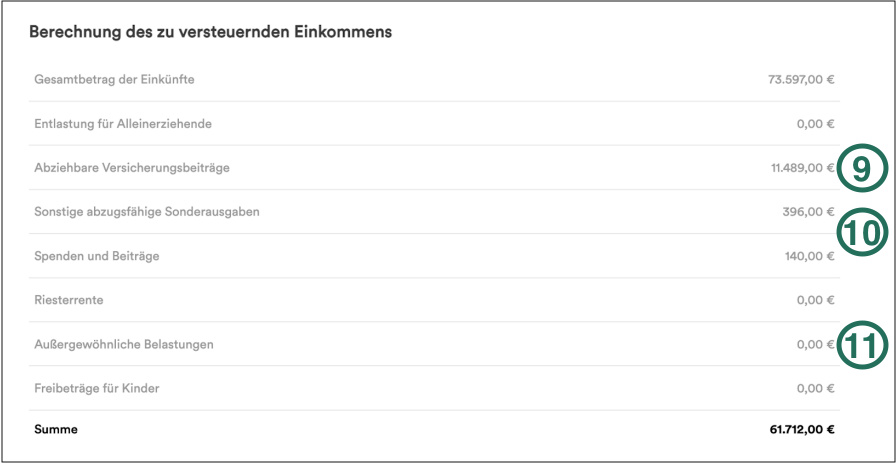The height and width of the screenshot is (464, 896).
Task: Click Freibeträge für Kinder label
Action: point(97,389)
